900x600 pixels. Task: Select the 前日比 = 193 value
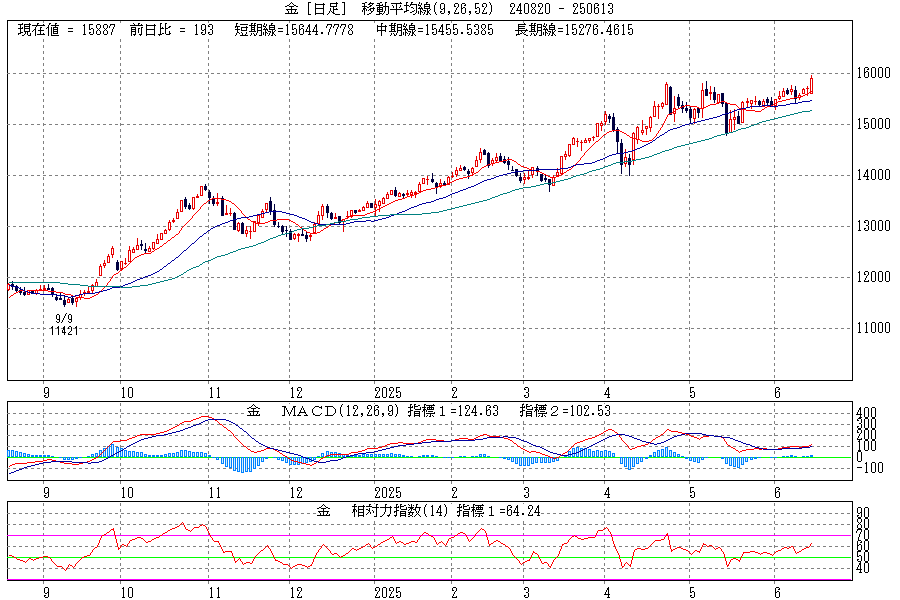172,30
